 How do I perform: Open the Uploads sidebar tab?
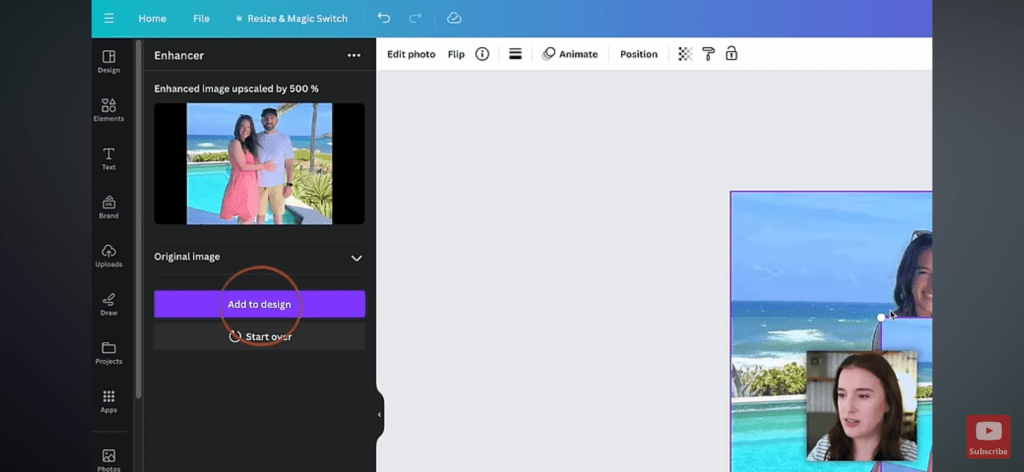(109, 255)
